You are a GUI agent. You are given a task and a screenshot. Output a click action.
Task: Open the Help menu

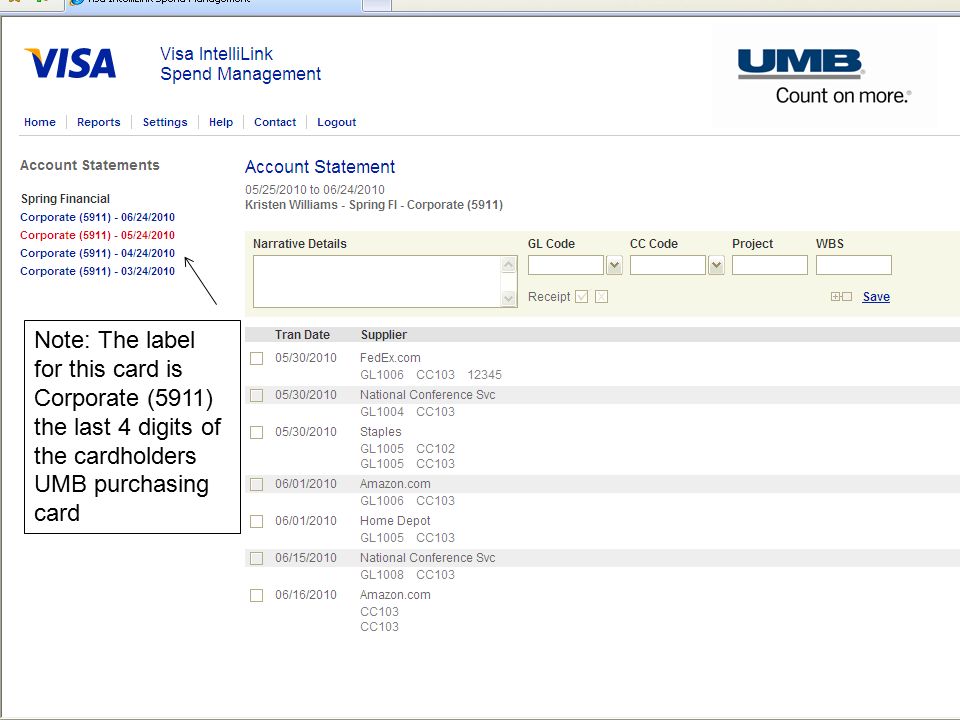(x=221, y=122)
